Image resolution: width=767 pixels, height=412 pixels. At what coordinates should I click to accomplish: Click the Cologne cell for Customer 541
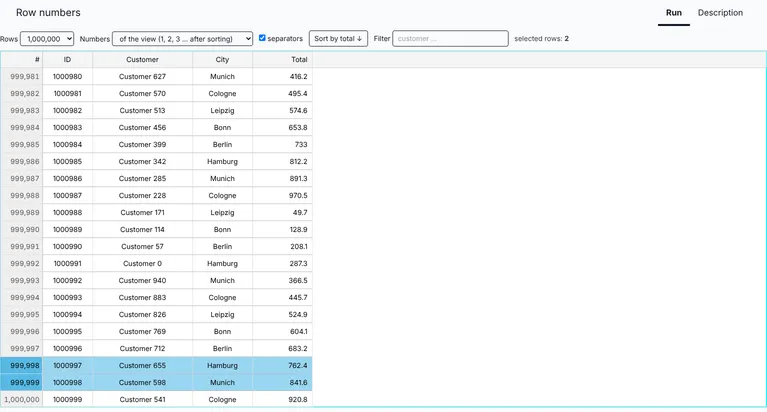click(x=223, y=400)
